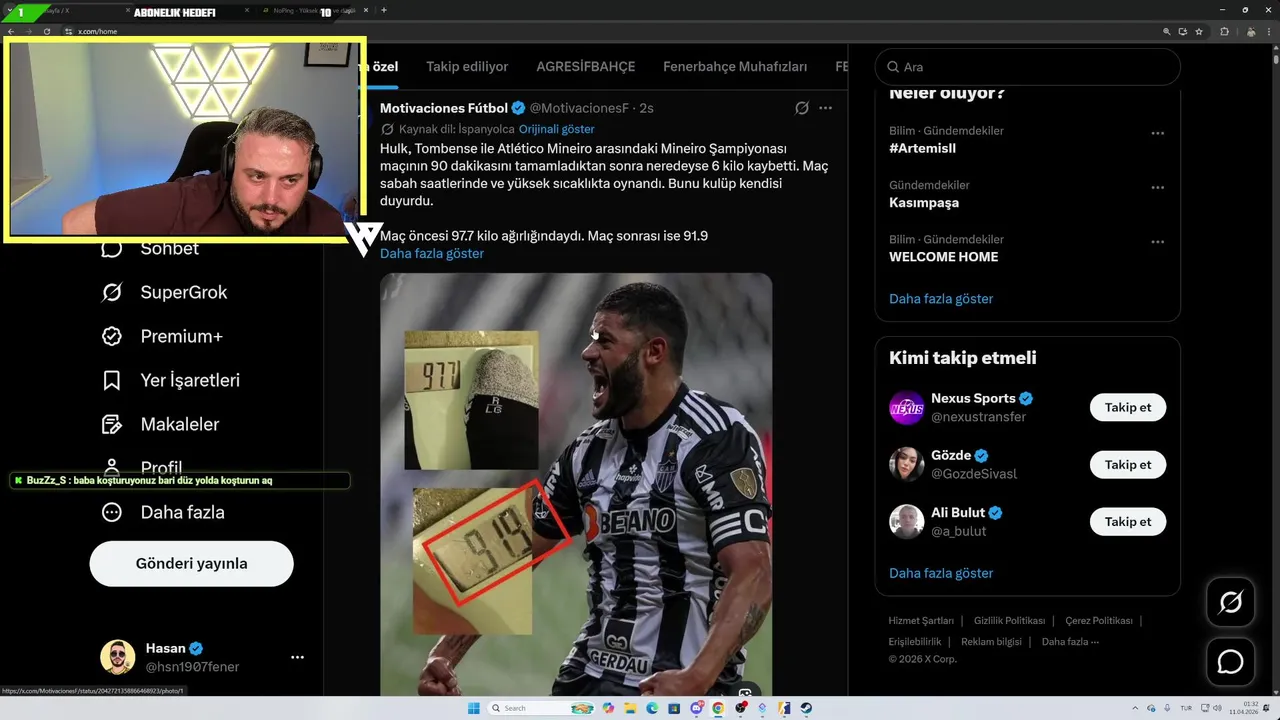Show more follow suggestions Daha fazla göster

tap(941, 574)
